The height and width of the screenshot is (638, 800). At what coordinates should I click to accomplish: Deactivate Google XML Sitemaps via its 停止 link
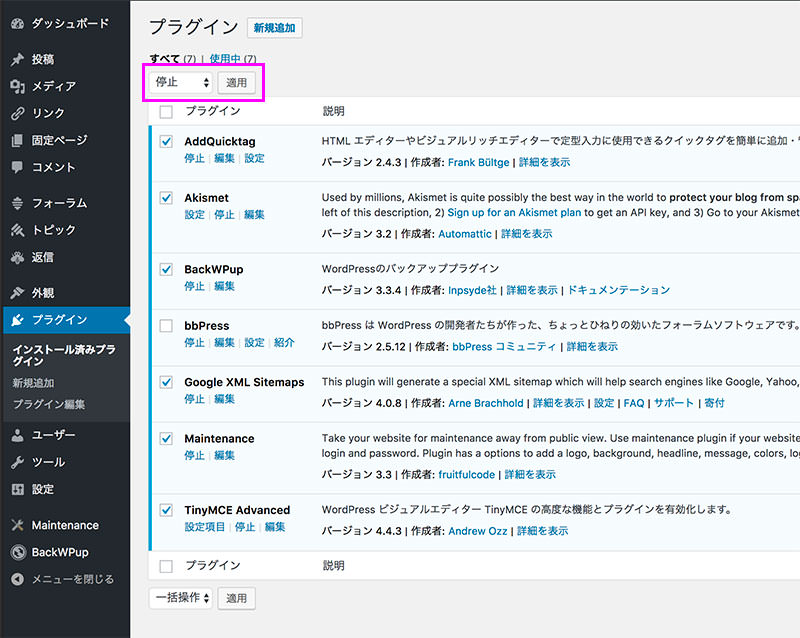pyautogui.click(x=193, y=398)
